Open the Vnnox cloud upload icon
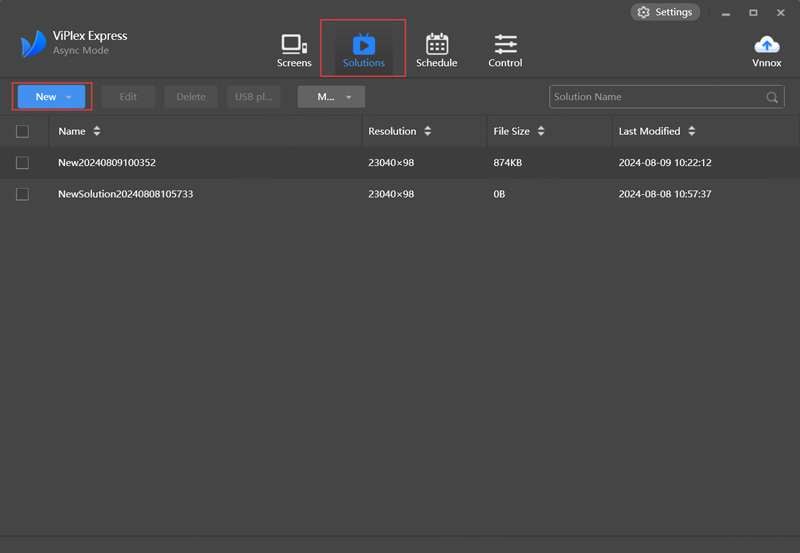 tap(766, 44)
